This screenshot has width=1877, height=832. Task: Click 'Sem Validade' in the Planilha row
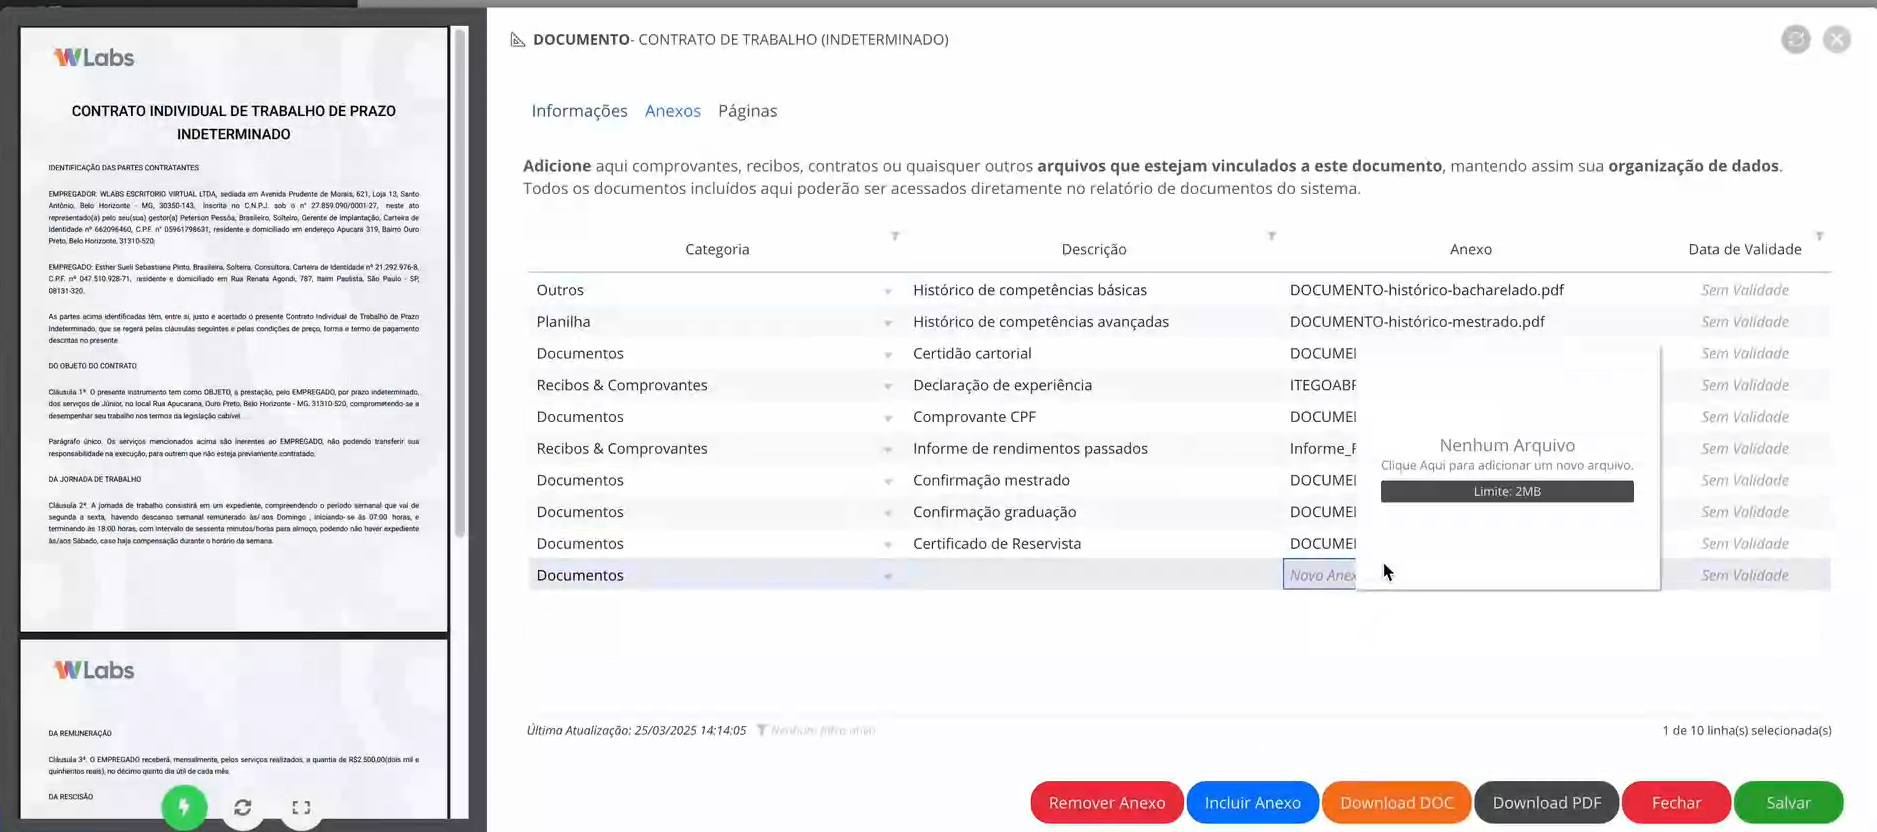point(1745,322)
